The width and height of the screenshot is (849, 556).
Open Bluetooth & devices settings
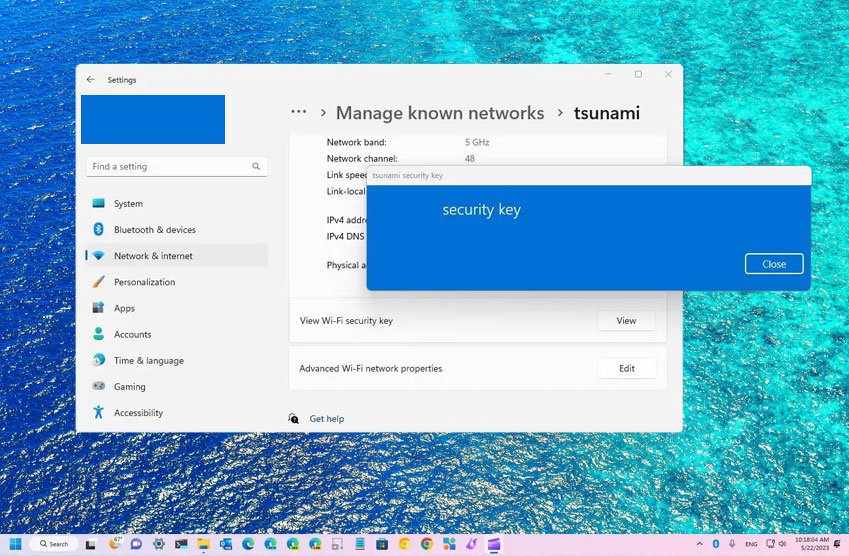click(154, 230)
